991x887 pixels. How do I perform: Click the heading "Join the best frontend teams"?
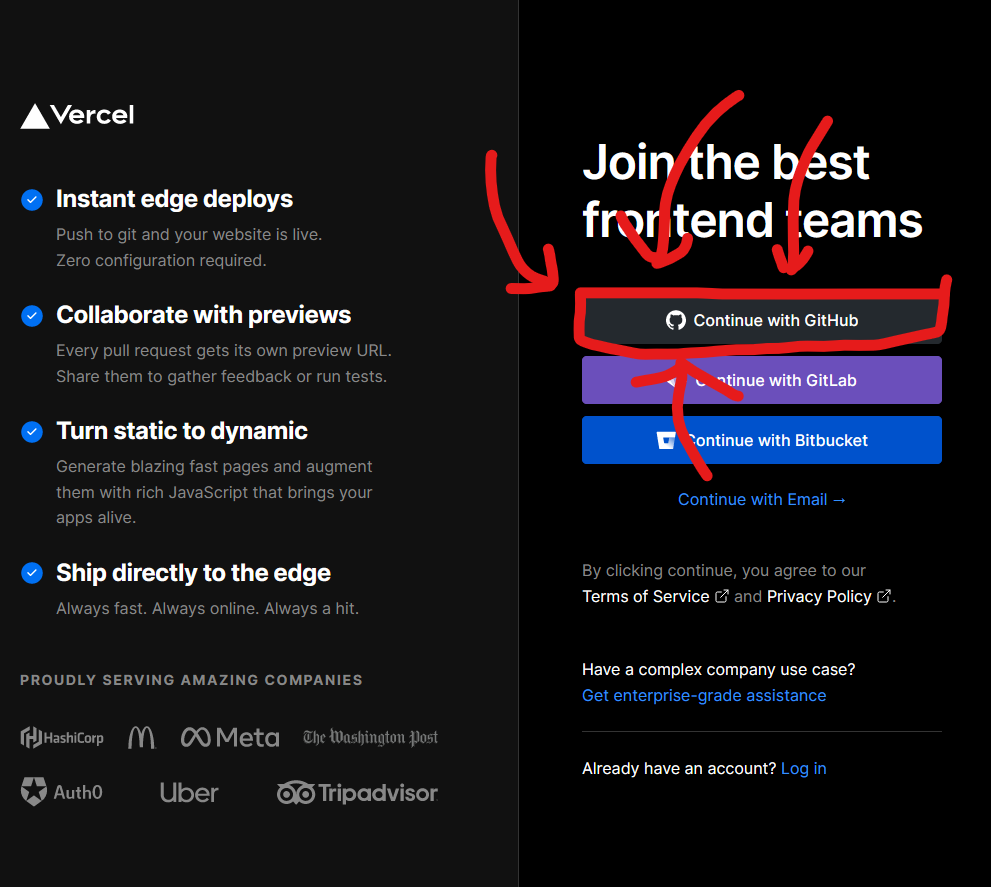coord(752,191)
